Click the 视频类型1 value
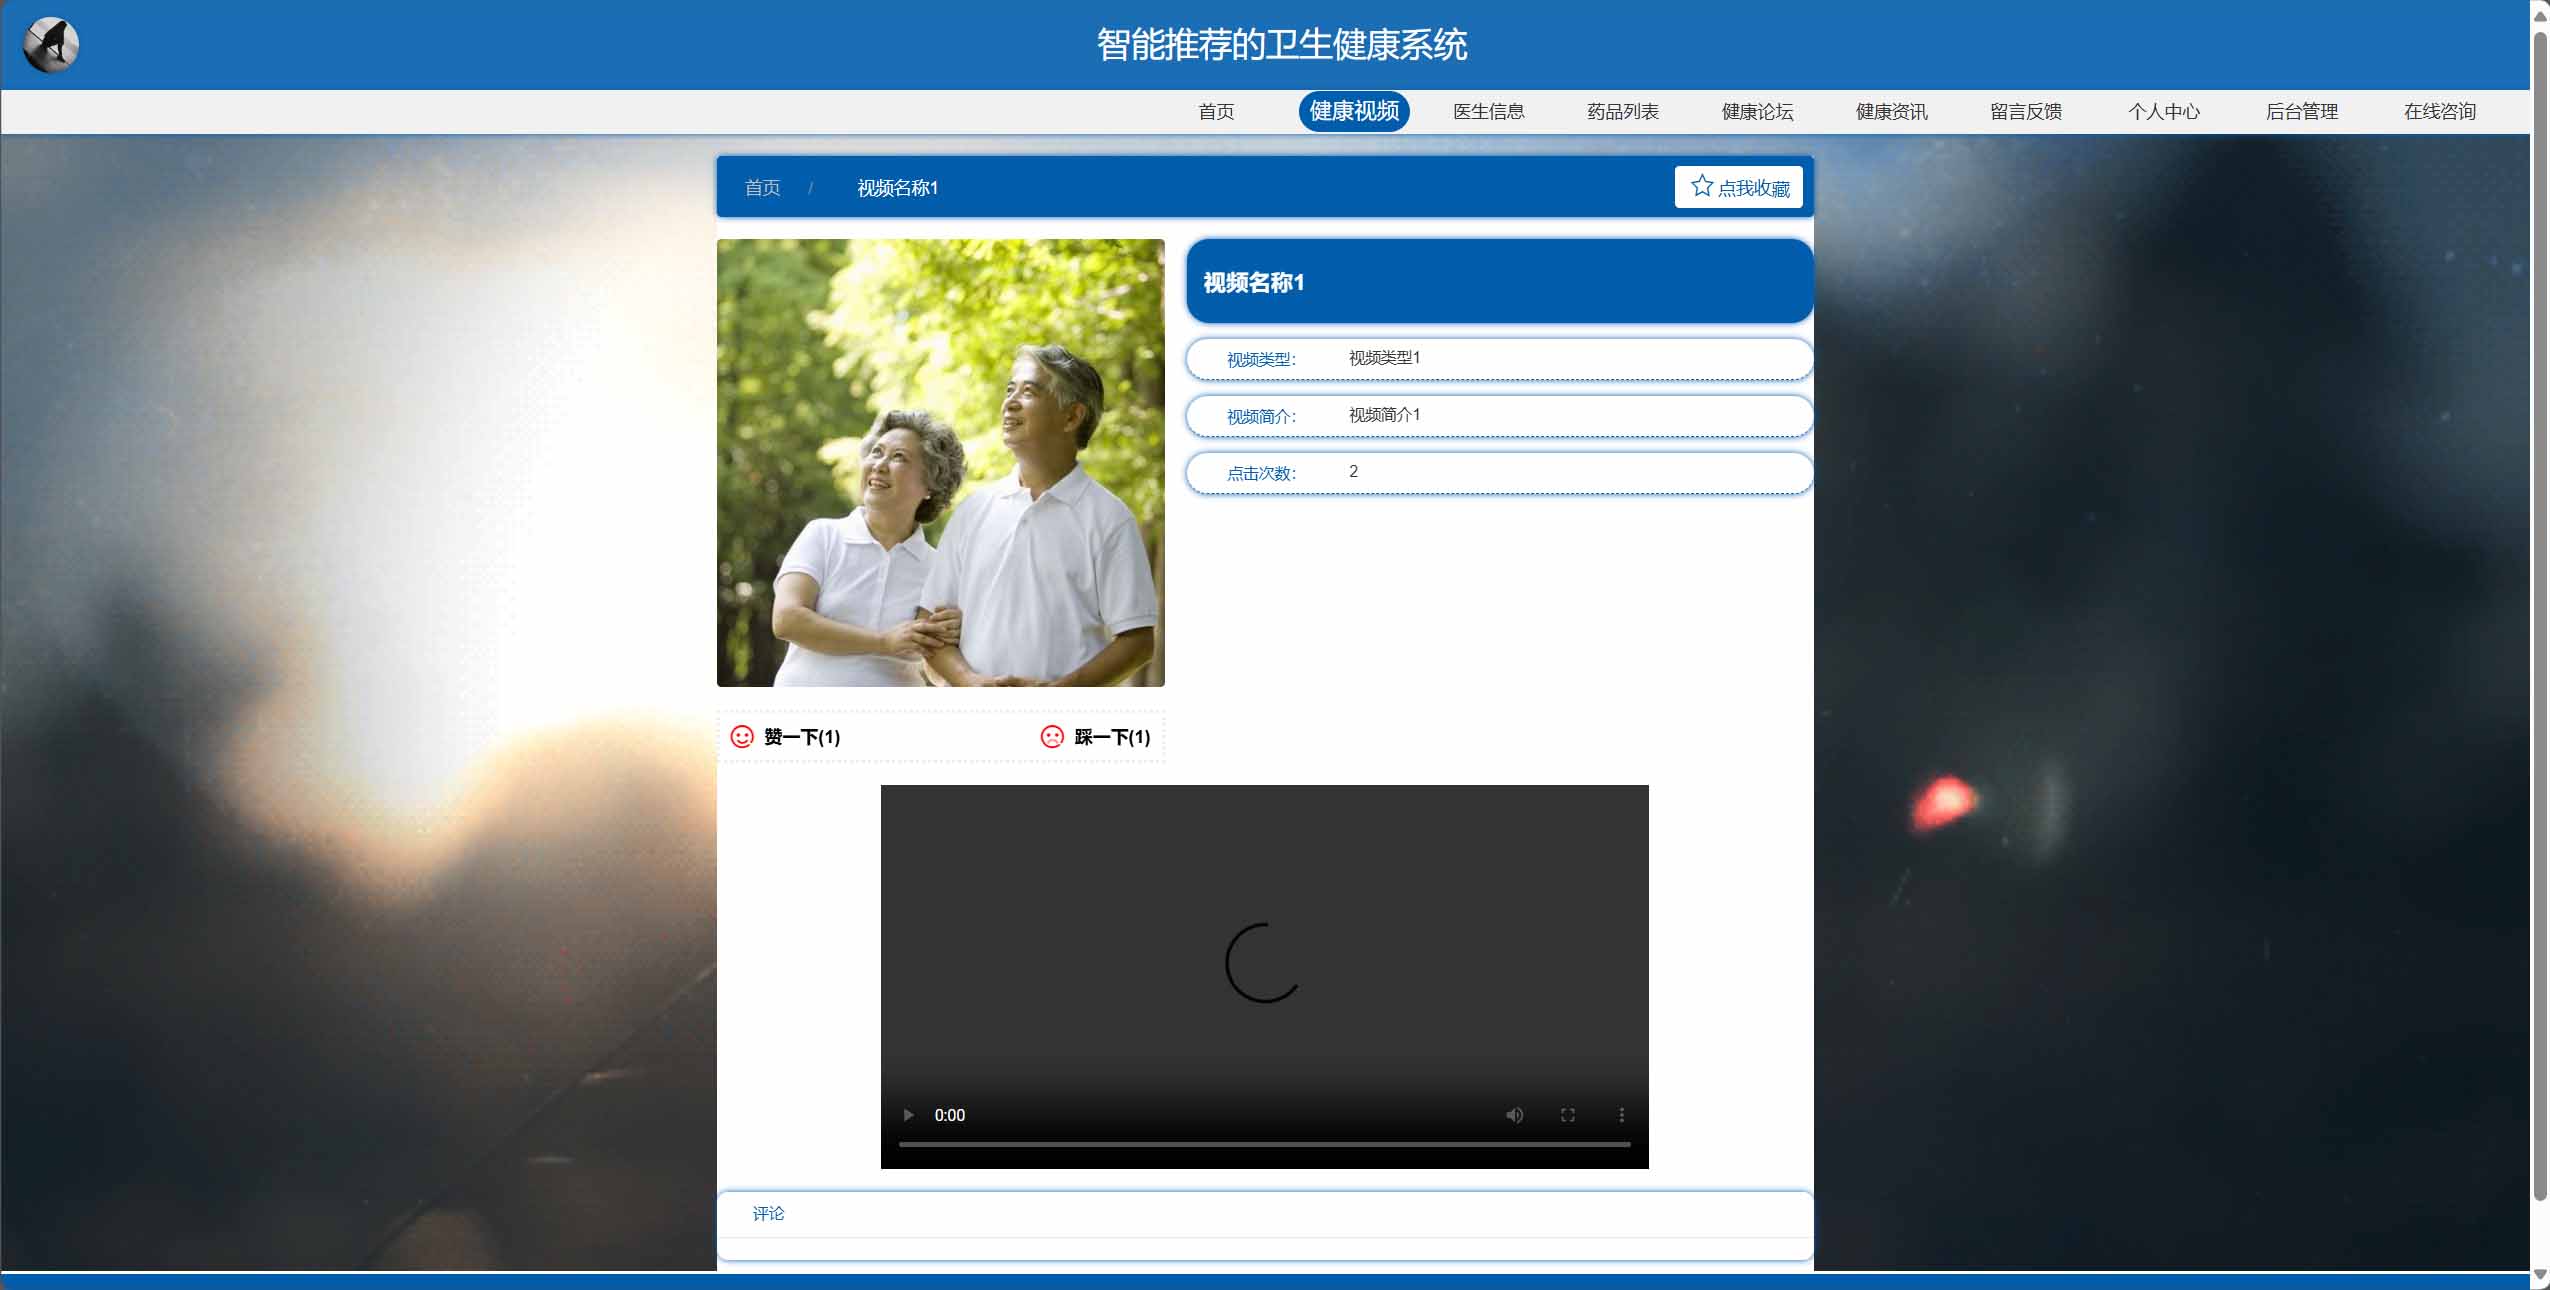2550x1290 pixels. pyautogui.click(x=1384, y=358)
